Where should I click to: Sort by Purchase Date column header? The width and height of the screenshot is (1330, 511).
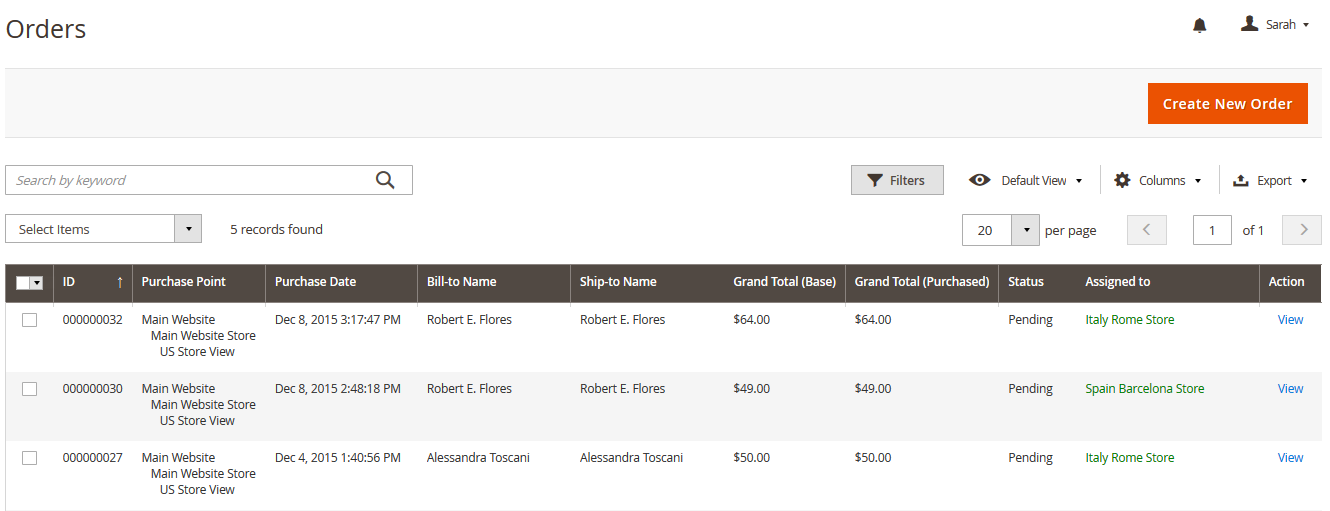point(315,282)
